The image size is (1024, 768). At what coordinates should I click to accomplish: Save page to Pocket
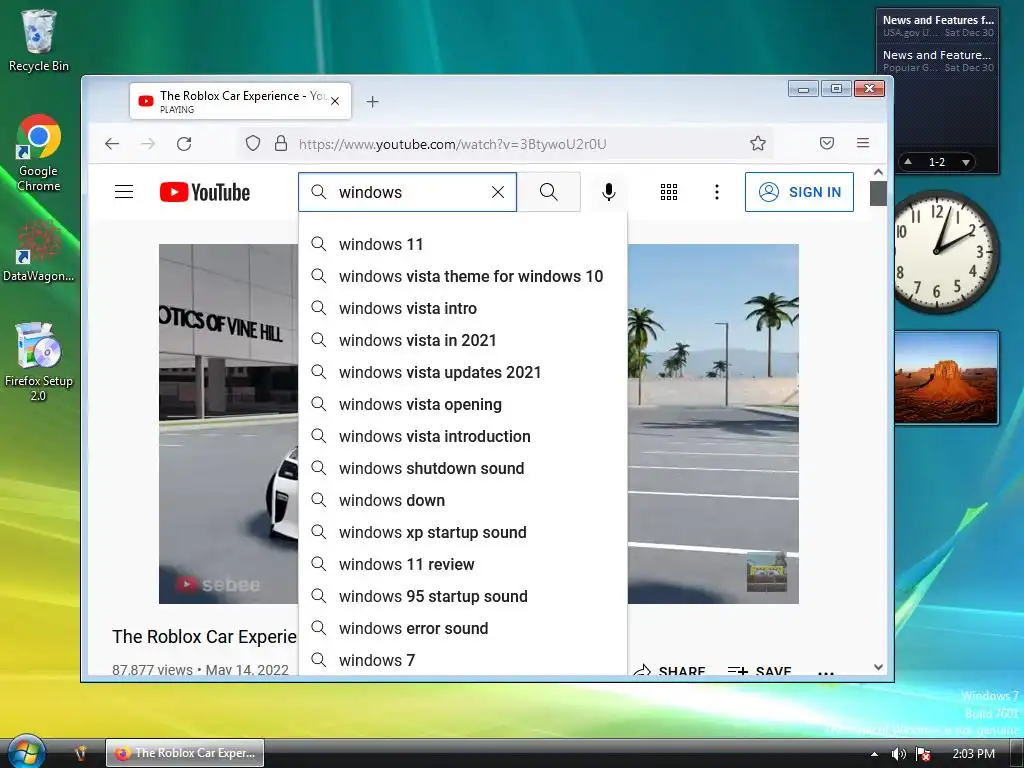coord(827,143)
